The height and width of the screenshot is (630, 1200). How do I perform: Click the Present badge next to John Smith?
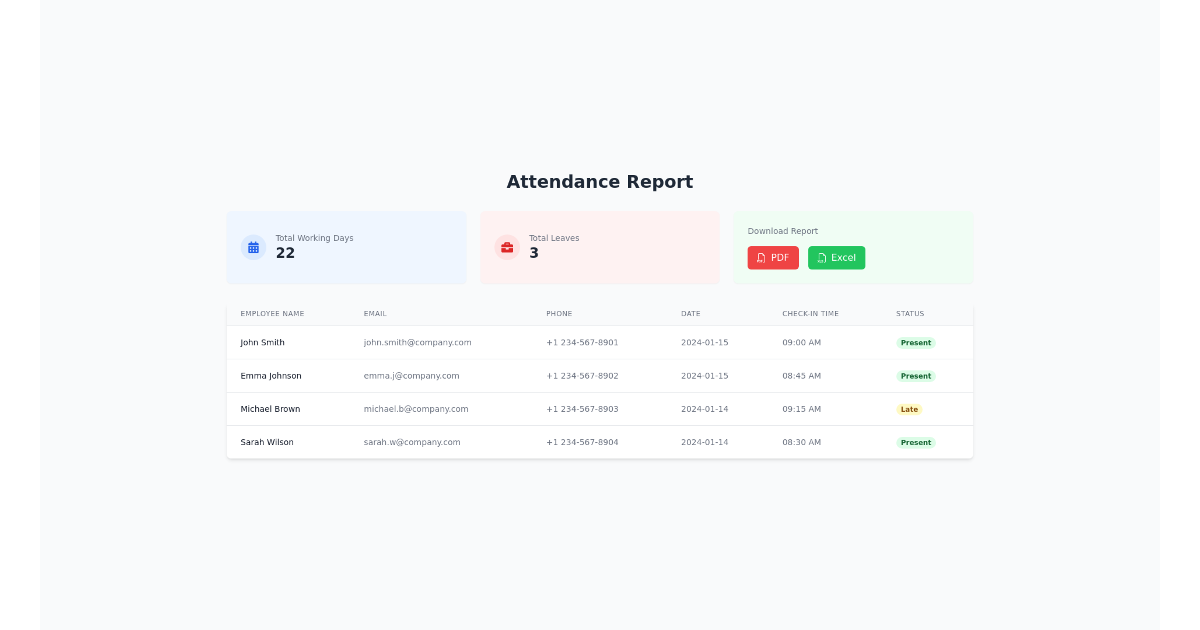916,342
